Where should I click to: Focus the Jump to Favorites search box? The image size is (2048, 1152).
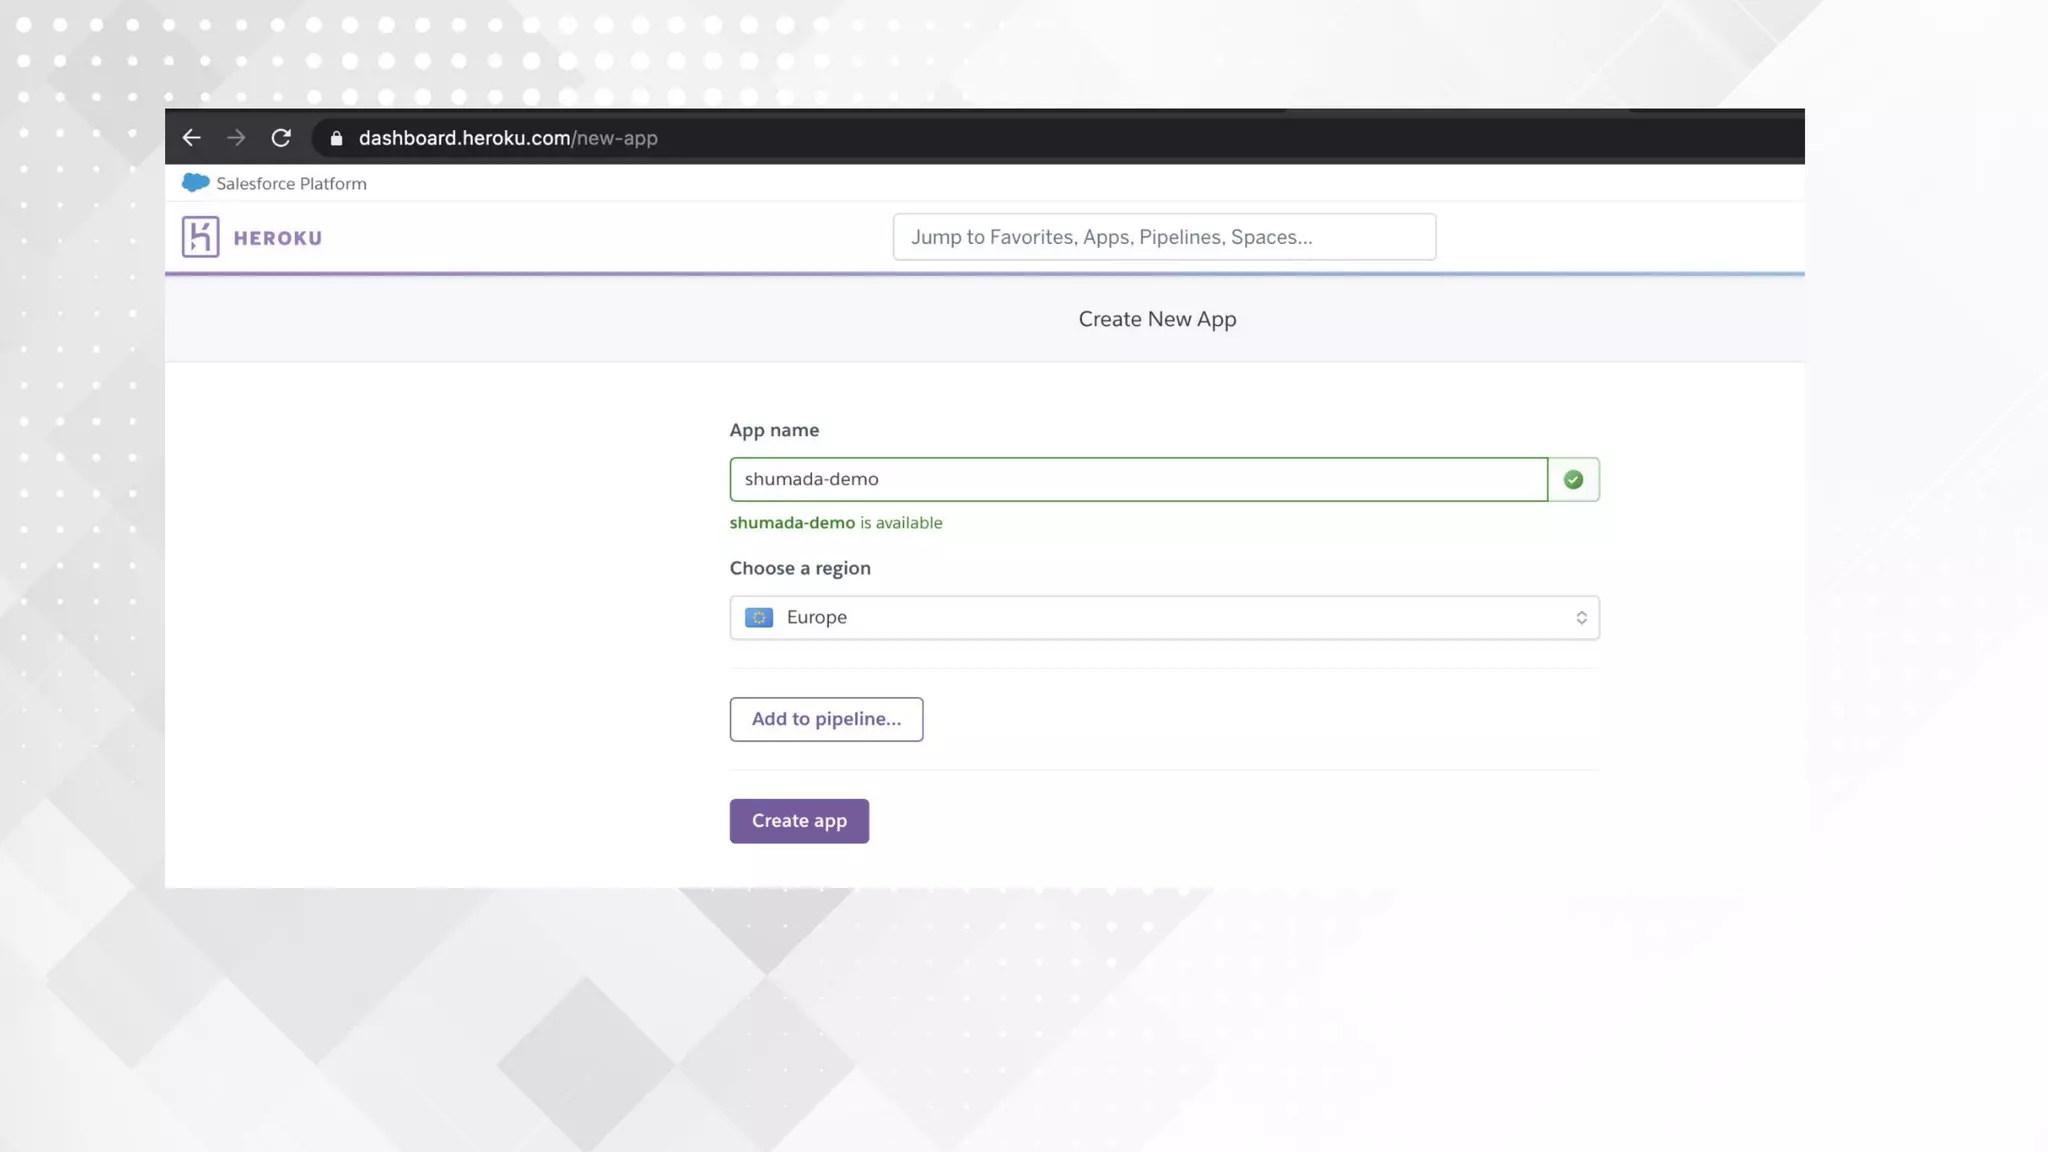coord(1164,237)
